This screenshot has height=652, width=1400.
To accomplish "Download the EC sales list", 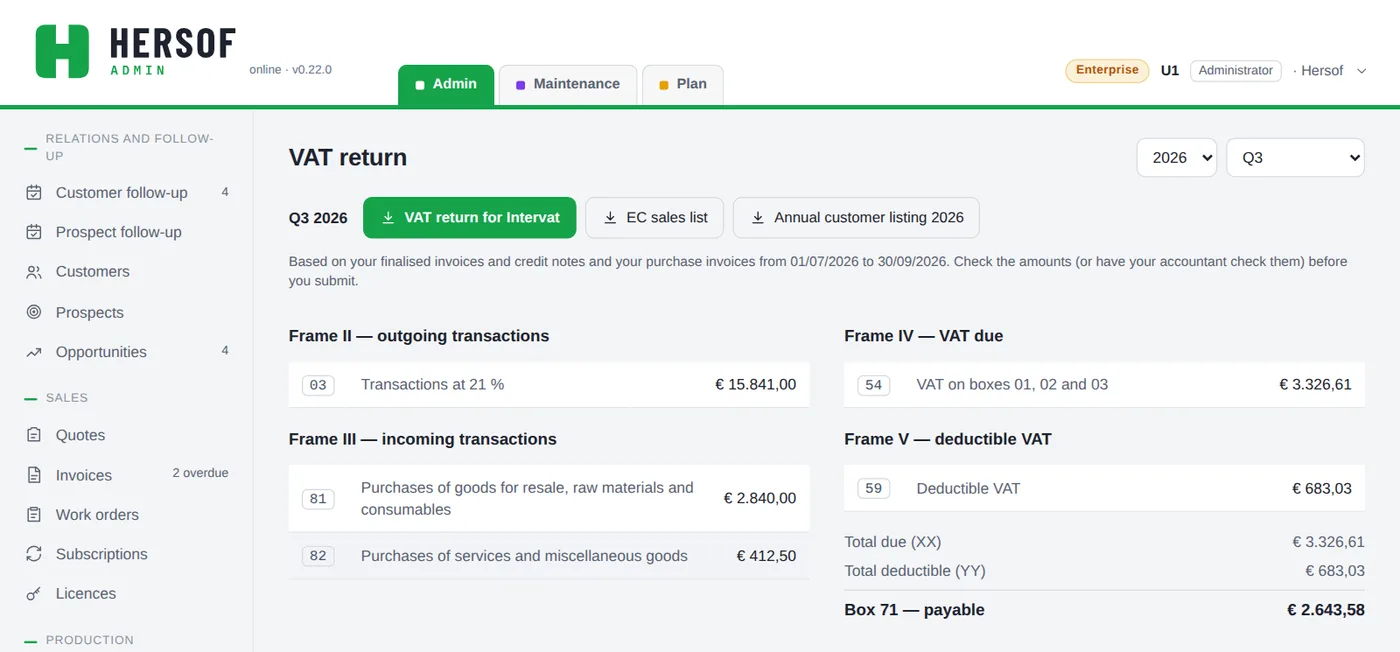I will tap(656, 218).
